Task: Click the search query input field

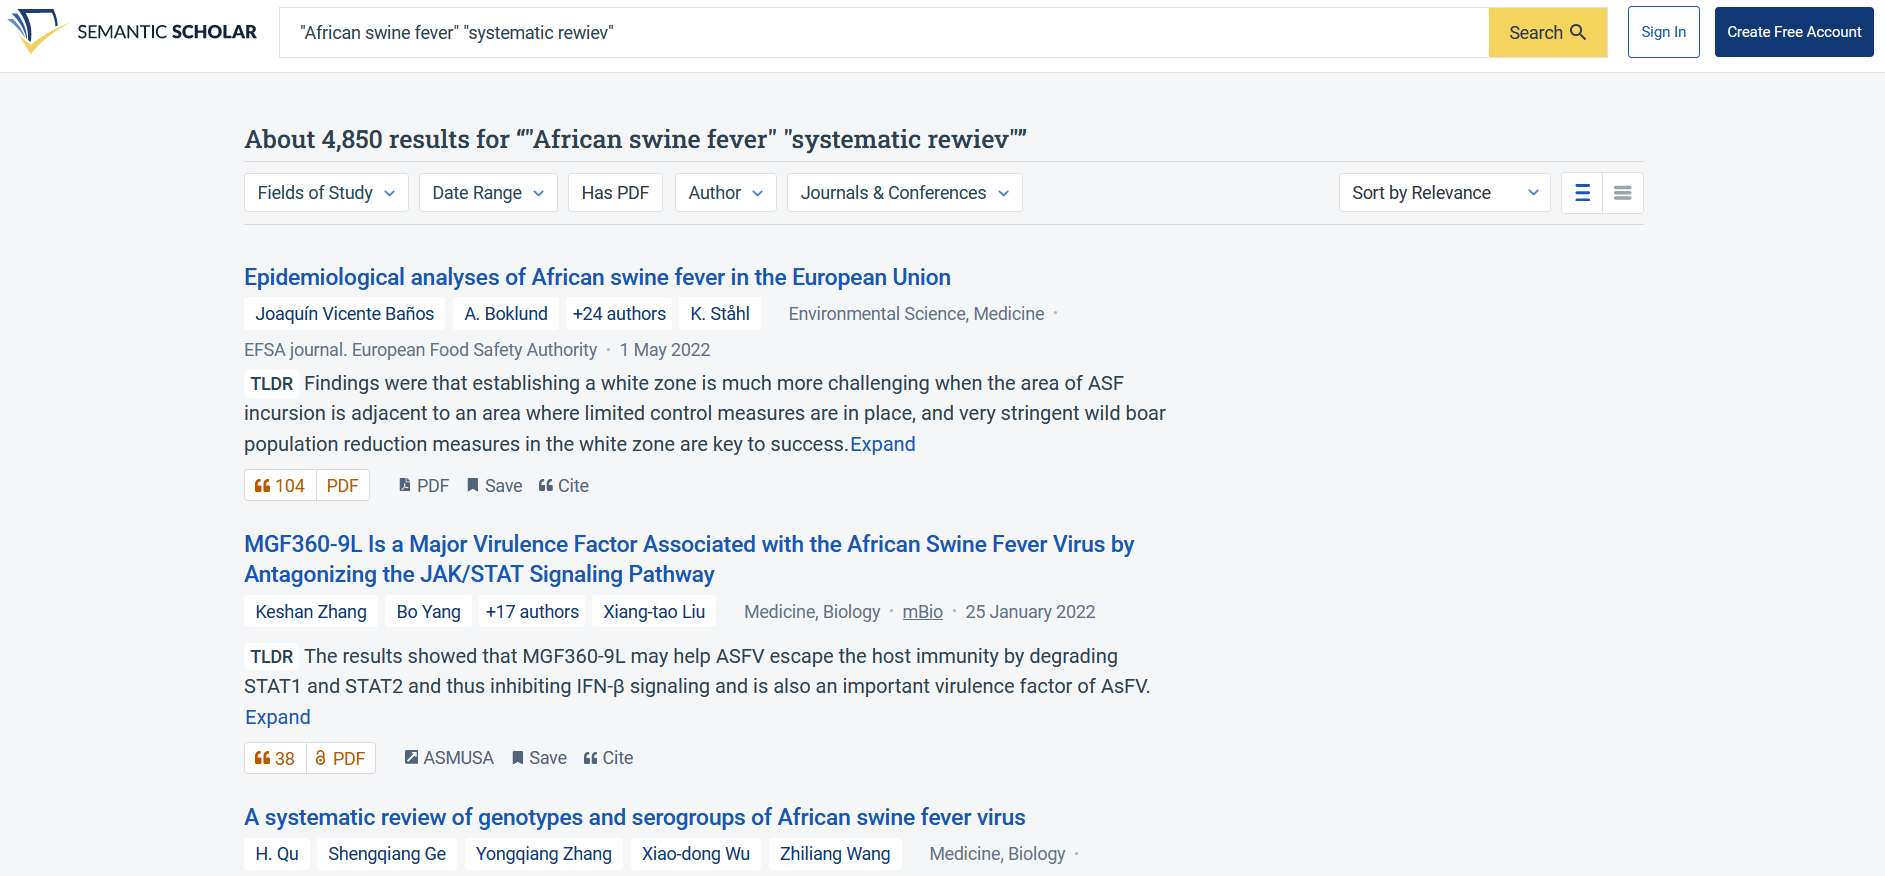Action: coord(884,33)
